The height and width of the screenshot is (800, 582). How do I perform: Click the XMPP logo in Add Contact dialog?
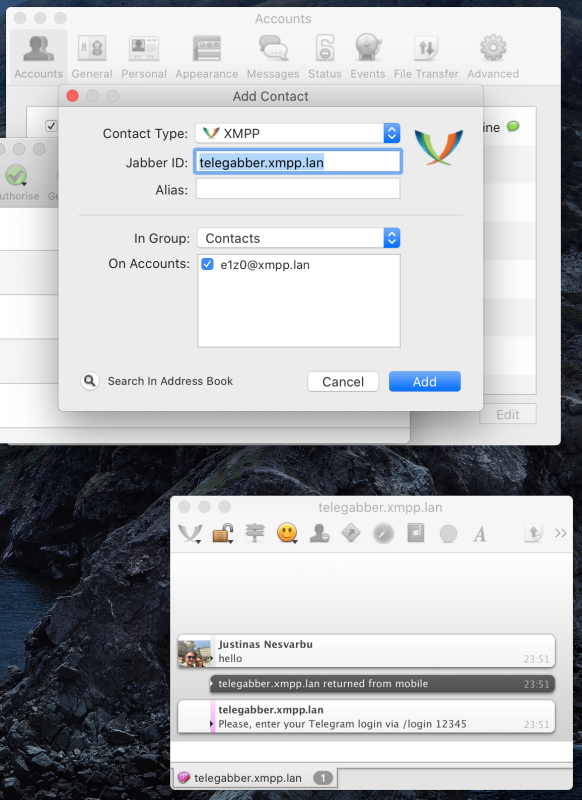coord(439,147)
